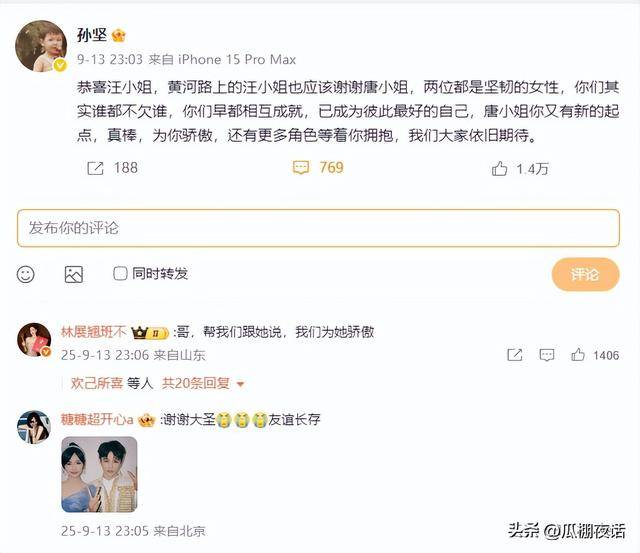This screenshot has height=553, width=640.
Task: Repost the 林展翘班不 comment via share icon
Action: (x=515, y=355)
